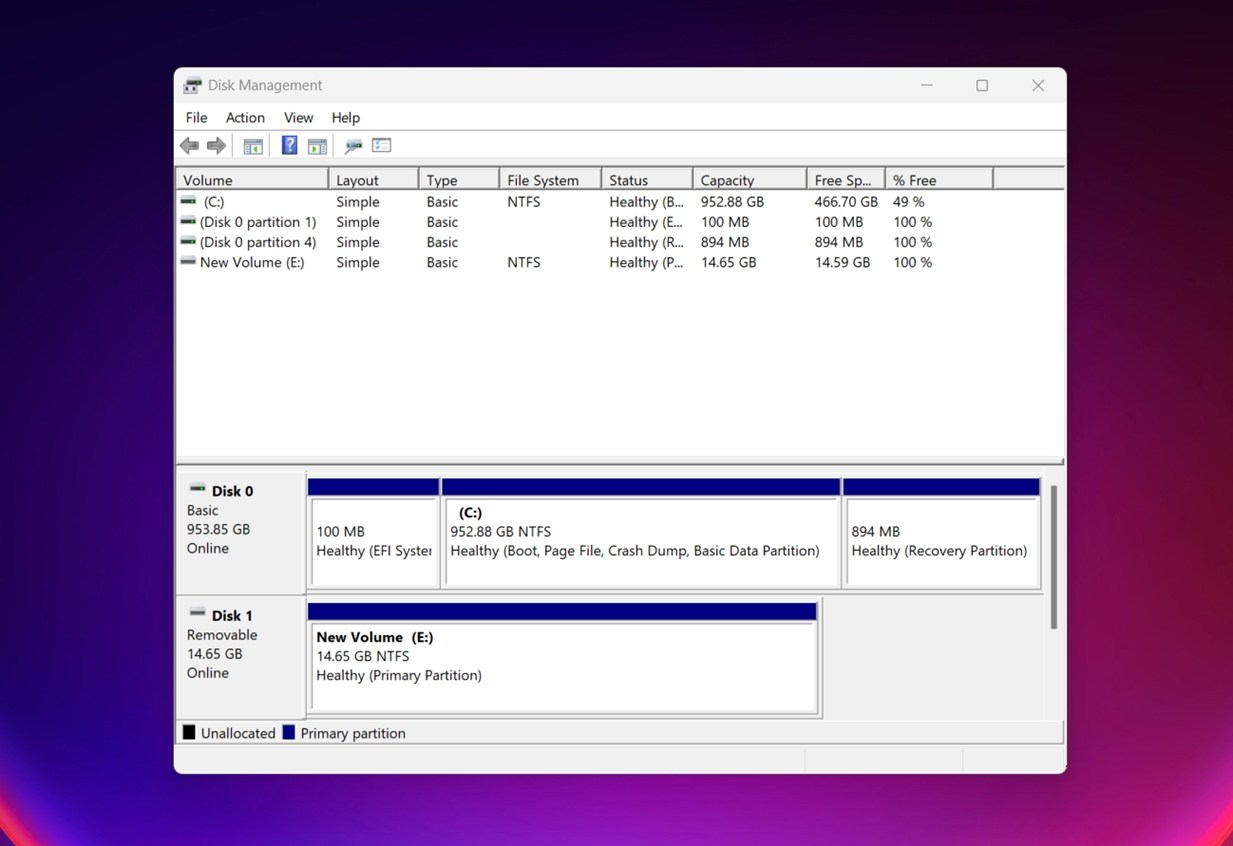This screenshot has width=1233, height=846.
Task: Open the File menu
Action: (x=196, y=118)
